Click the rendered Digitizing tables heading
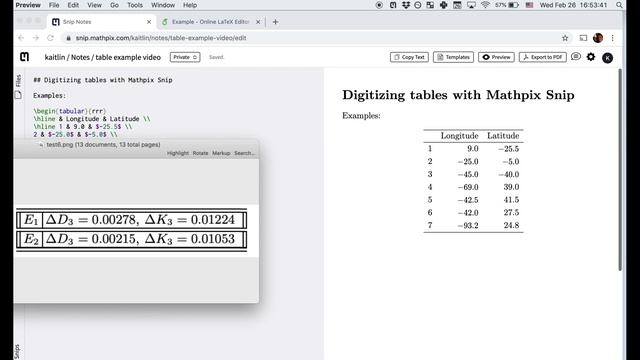Screen dimensions: 640x360 pyautogui.click(x=458, y=95)
